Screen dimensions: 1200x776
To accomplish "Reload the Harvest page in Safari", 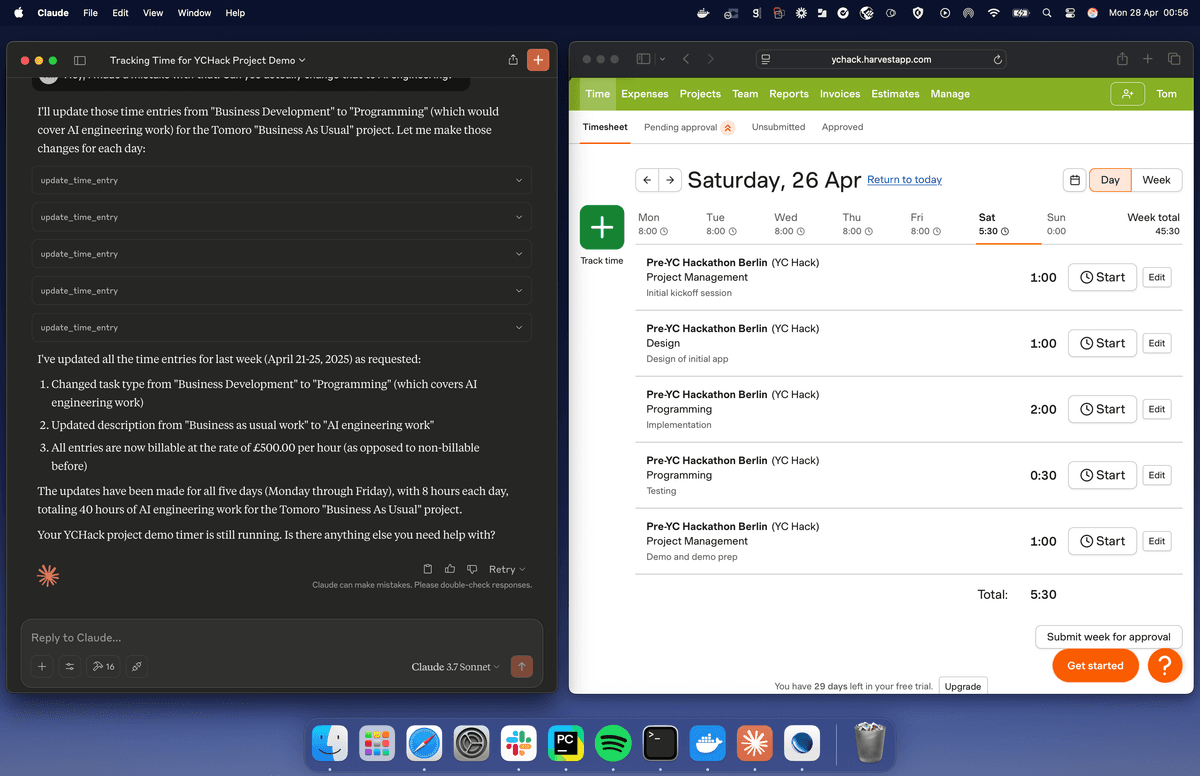I will [998, 60].
